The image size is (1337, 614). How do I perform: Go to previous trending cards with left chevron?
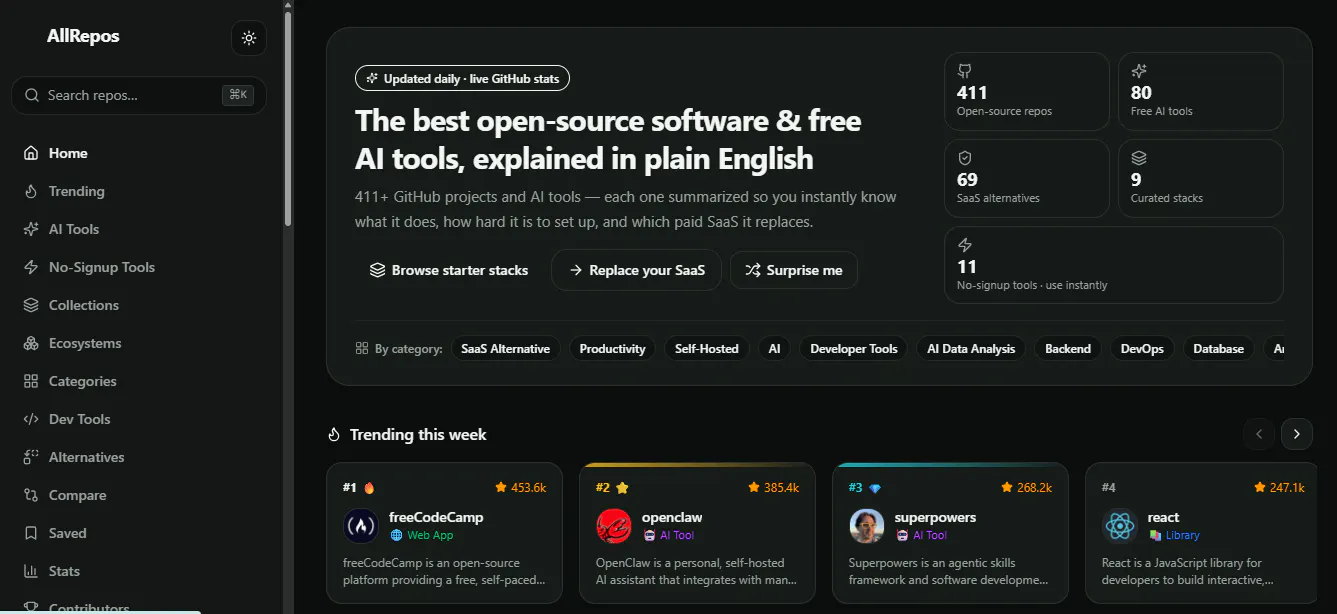click(1259, 434)
